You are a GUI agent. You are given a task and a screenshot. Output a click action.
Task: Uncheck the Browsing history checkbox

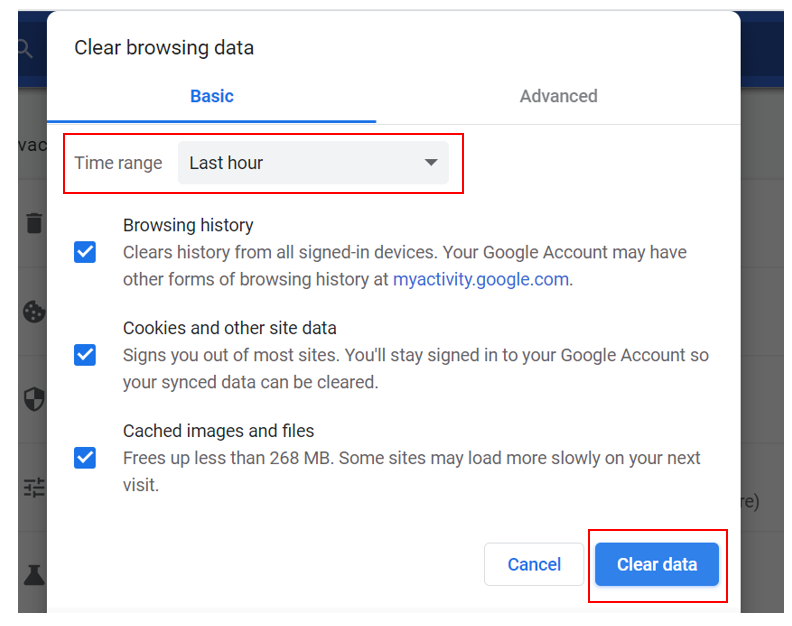click(x=85, y=252)
